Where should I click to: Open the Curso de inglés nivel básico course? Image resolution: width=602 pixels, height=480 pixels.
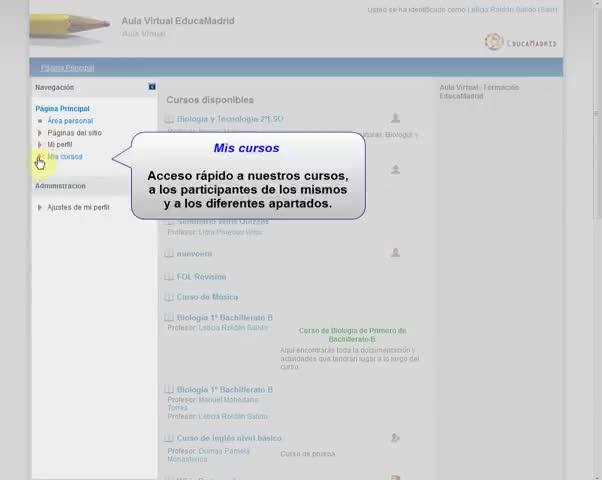click(x=229, y=438)
